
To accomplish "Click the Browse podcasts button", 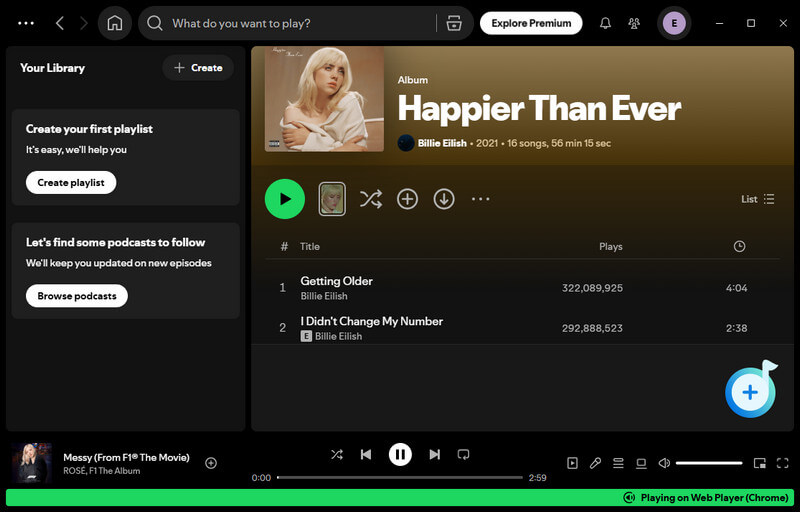I will point(77,295).
